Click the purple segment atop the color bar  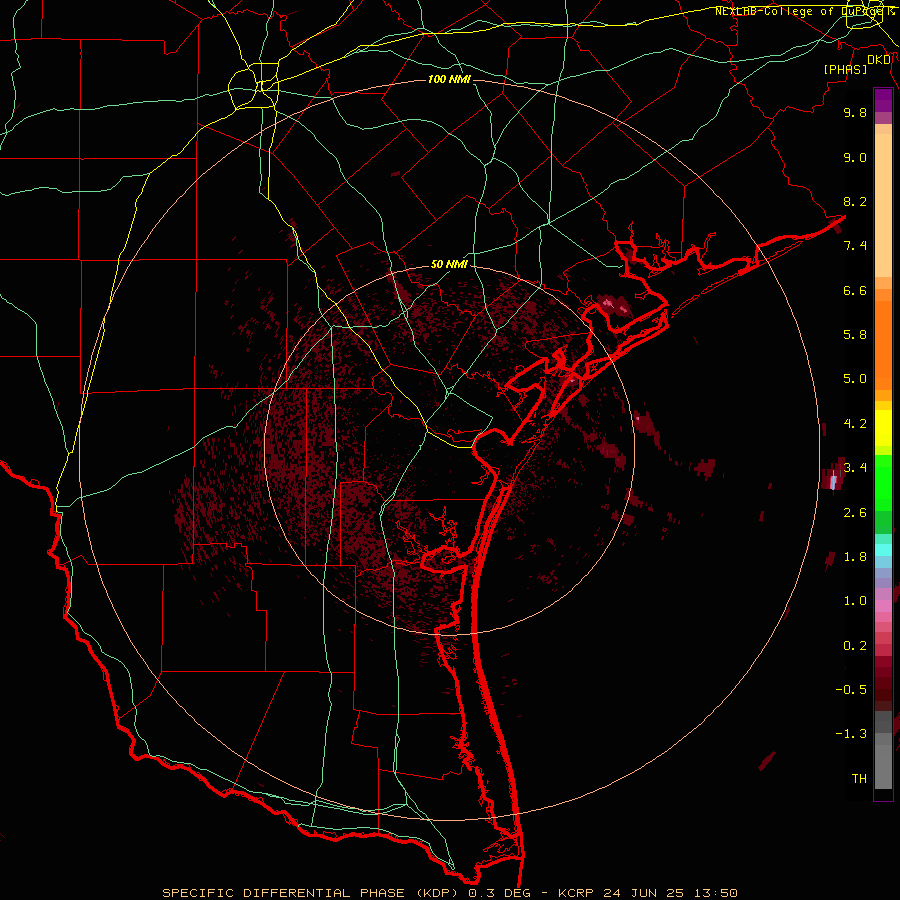[x=883, y=100]
